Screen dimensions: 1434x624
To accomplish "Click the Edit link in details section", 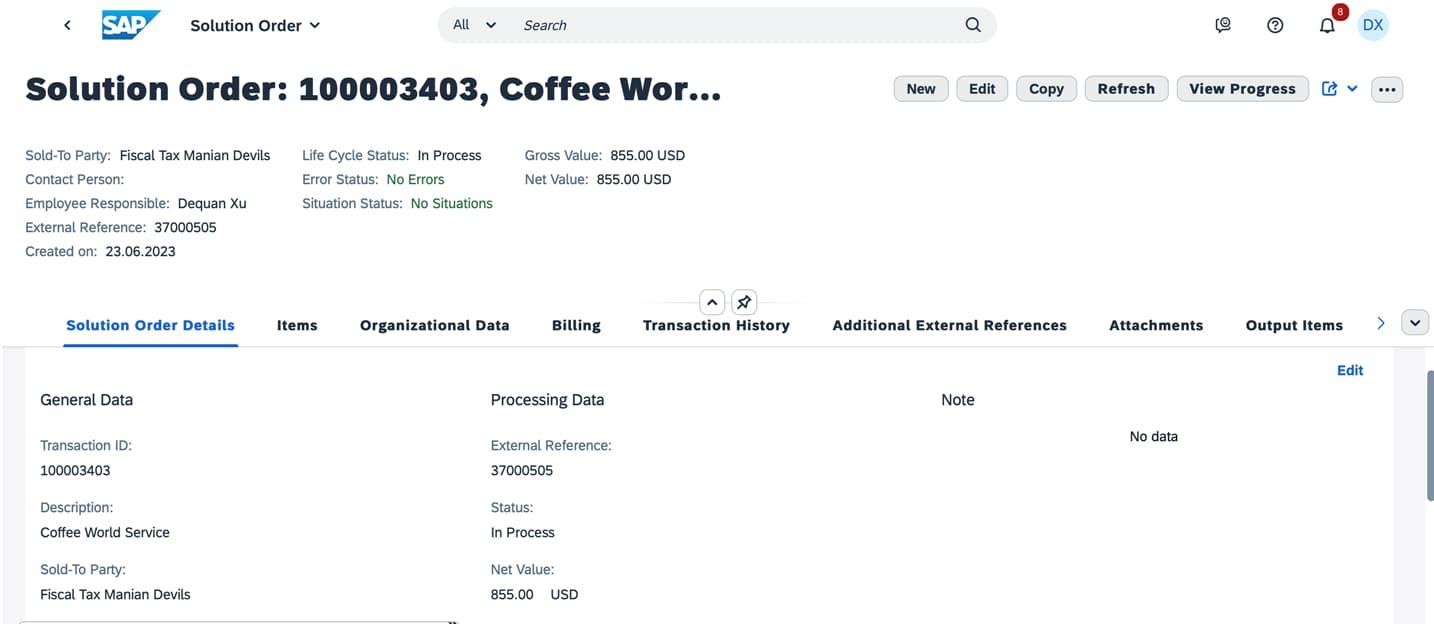I will click(x=1350, y=370).
